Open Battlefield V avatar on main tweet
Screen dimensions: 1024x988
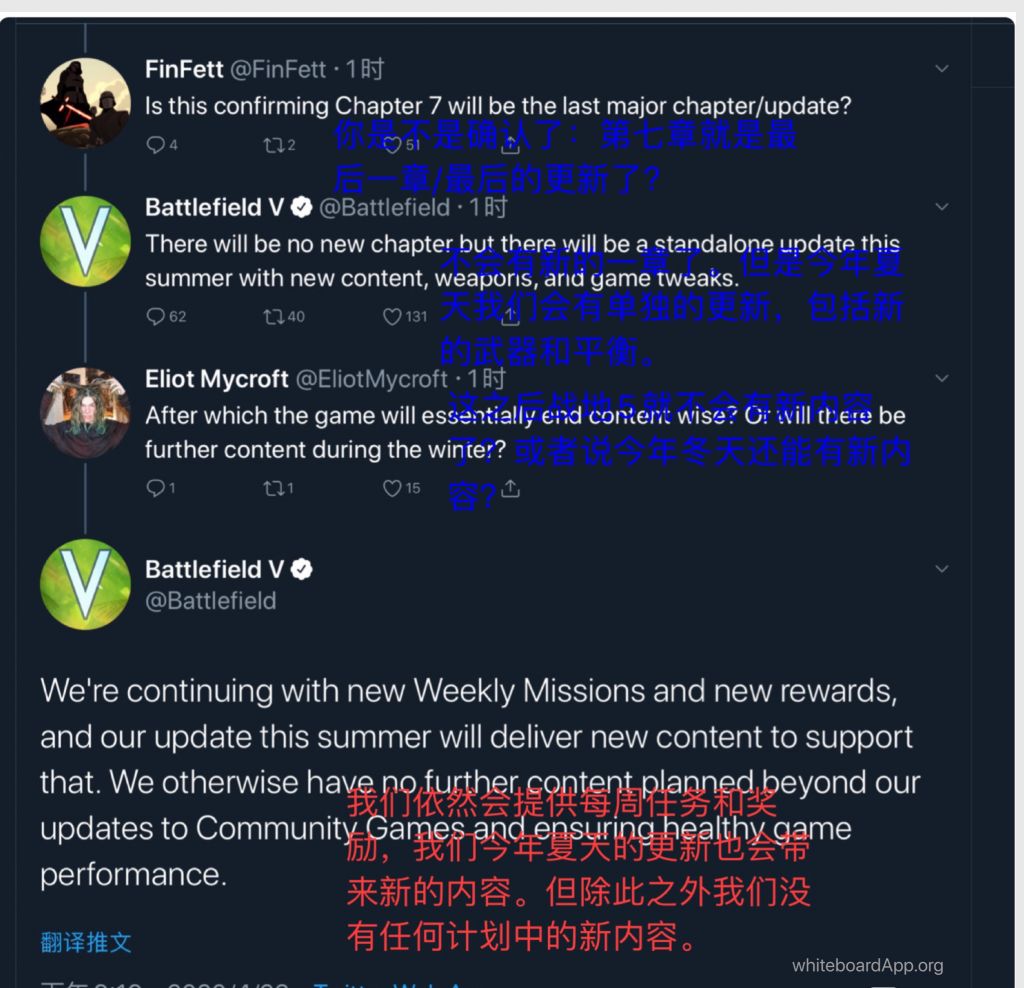coord(86,584)
